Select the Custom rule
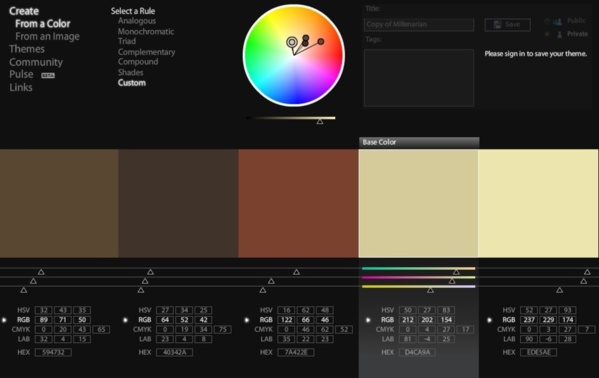 [x=132, y=83]
